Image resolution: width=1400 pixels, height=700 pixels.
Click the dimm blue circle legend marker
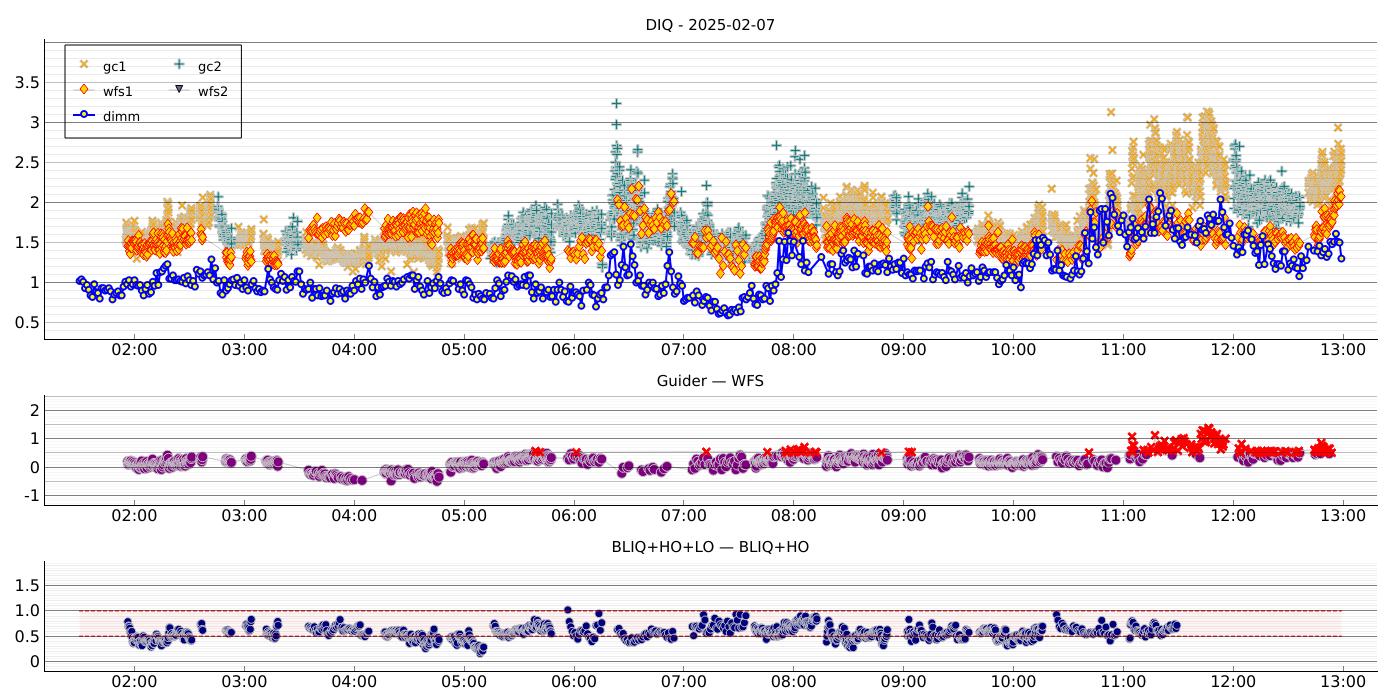[x=84, y=115]
